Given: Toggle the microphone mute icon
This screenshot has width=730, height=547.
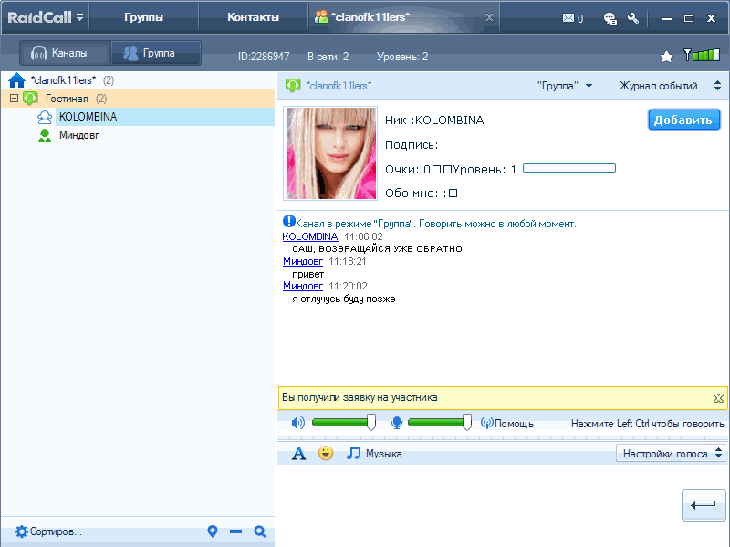Looking at the screenshot, I should tap(396, 423).
